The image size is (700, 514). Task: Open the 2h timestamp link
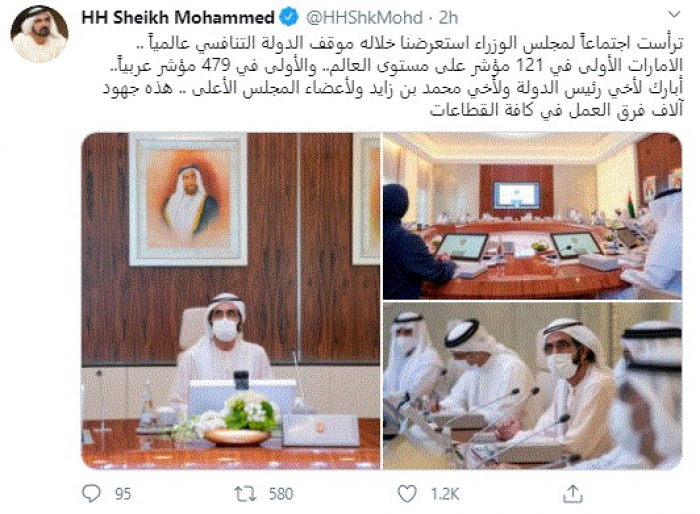448,17
